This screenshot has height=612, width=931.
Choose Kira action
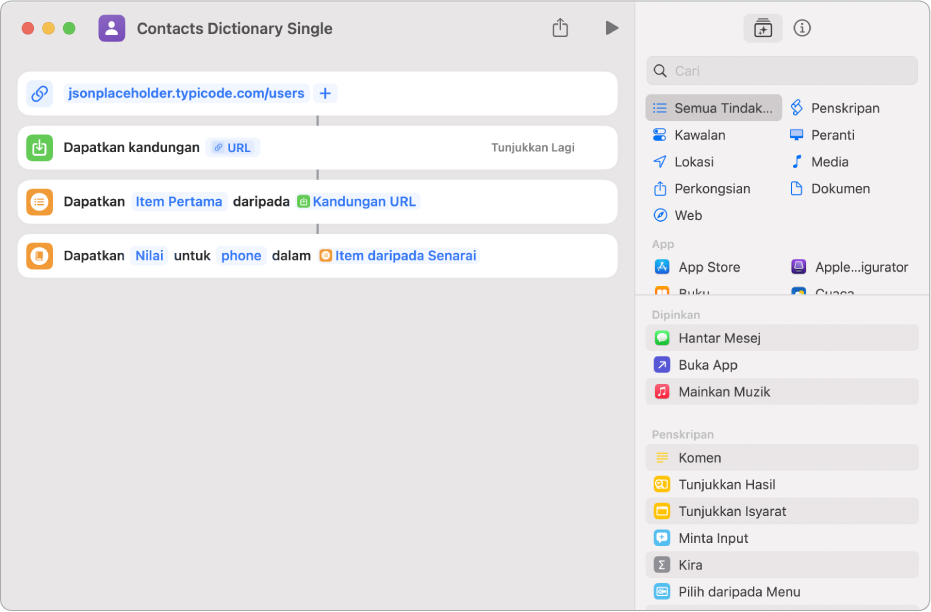tap(782, 565)
